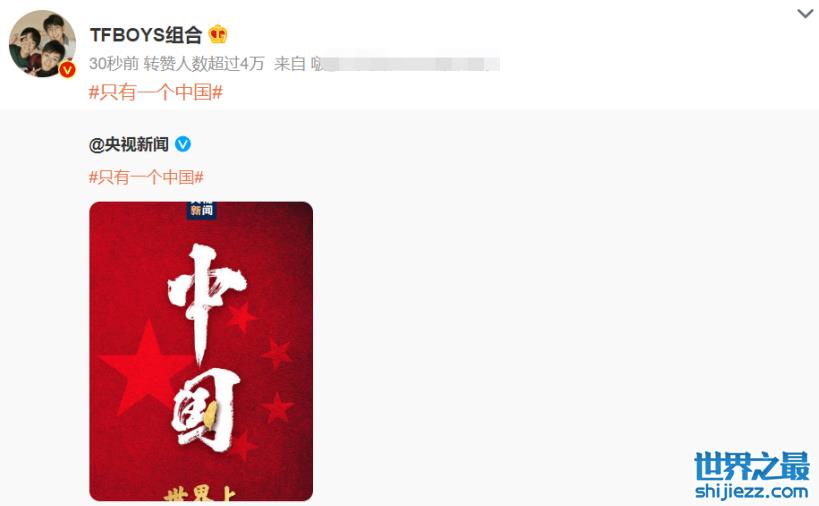
Task: Click the 世界上 text at poster bottom
Action: click(x=201, y=493)
